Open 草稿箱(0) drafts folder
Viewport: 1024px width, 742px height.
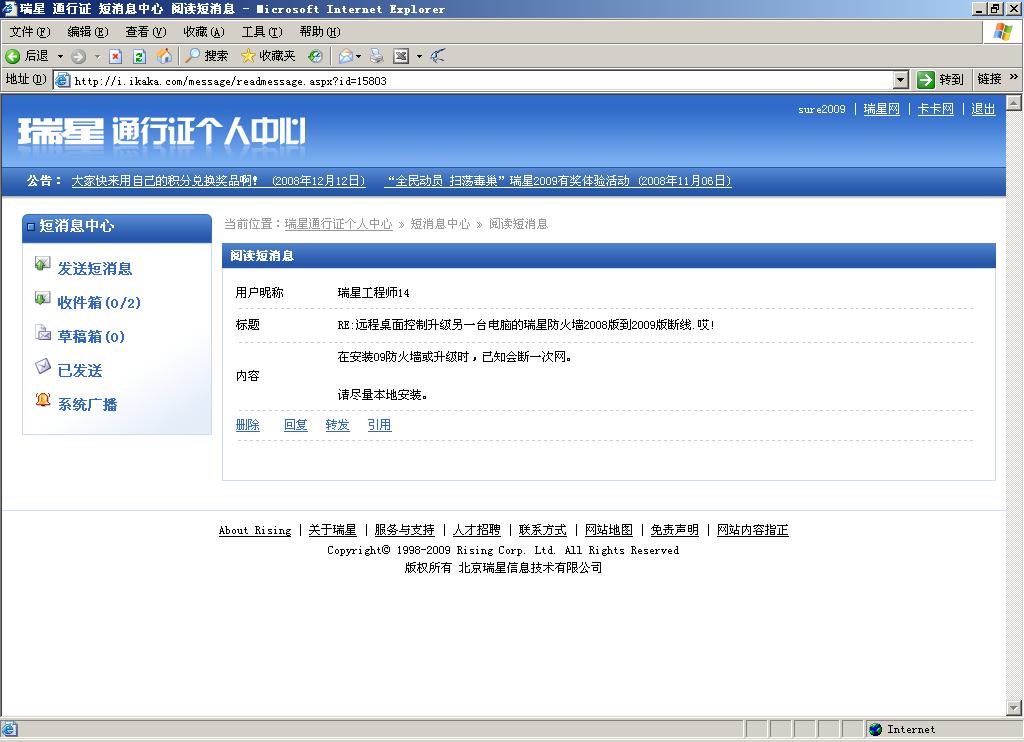coord(91,336)
